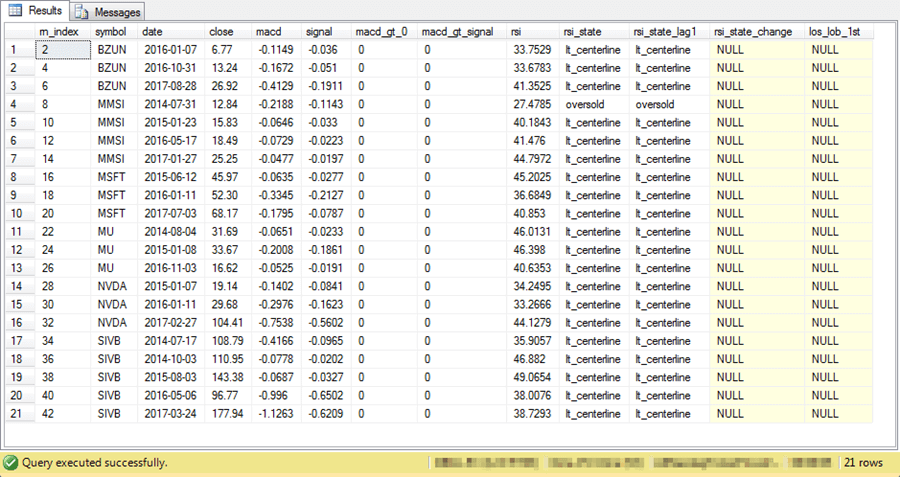This screenshot has height=477, width=900.
Task: Click the date cell 2016-01-07
Action: (x=169, y=50)
